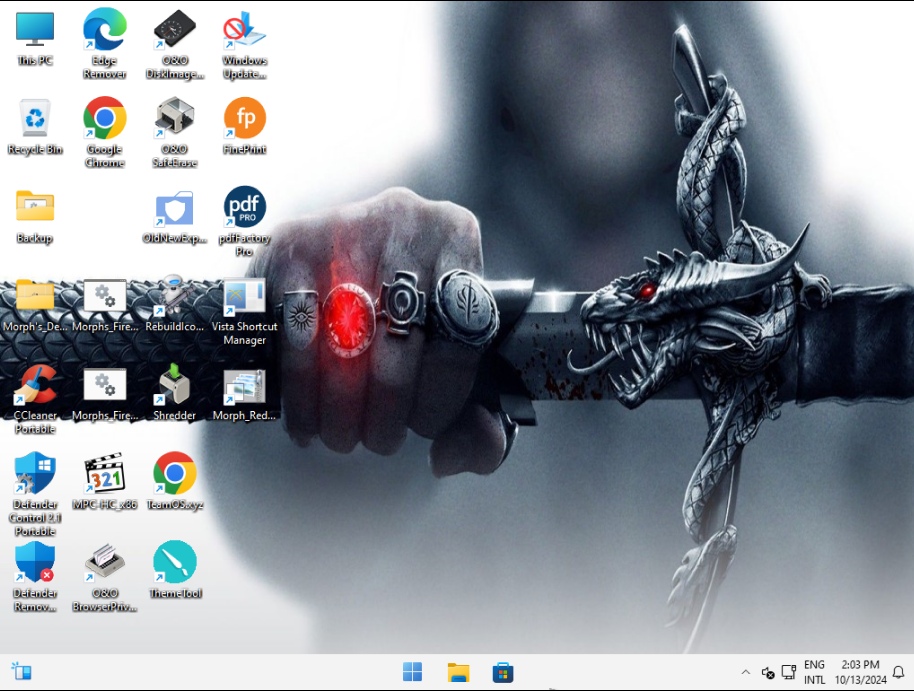This screenshot has height=691, width=914.
Task: Select the TeamOS.xyz Chrome shortcut
Action: (x=175, y=482)
